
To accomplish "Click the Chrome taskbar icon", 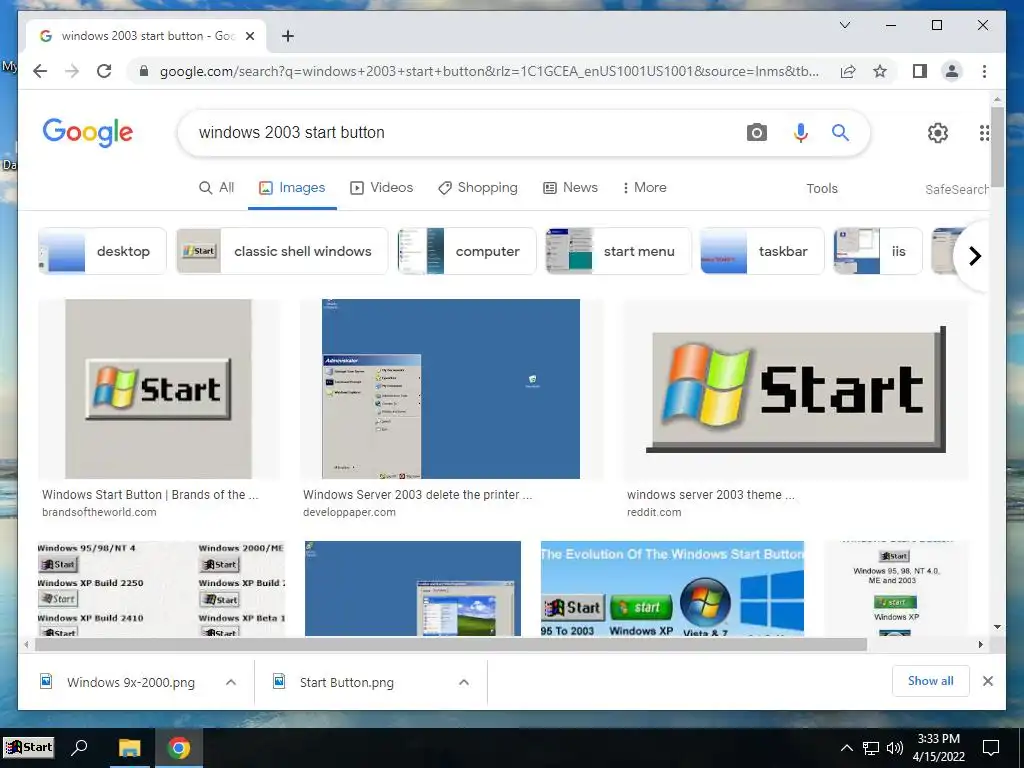I will point(178,748).
